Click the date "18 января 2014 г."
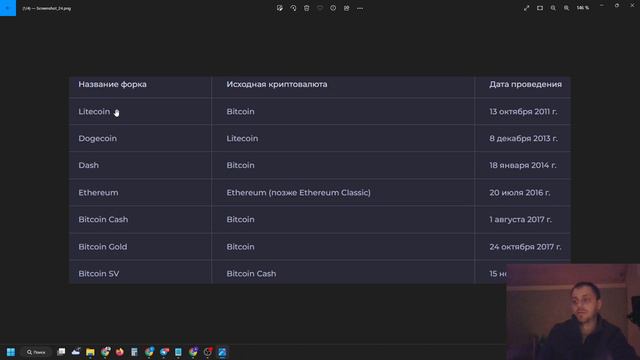 point(523,165)
